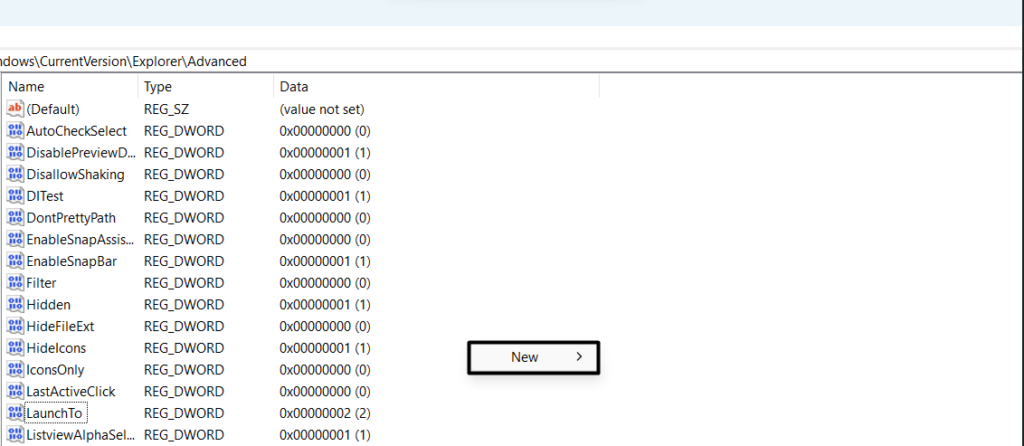Select the HideIcons entry name
Screen dimensions: 1024x446
click(x=56, y=348)
